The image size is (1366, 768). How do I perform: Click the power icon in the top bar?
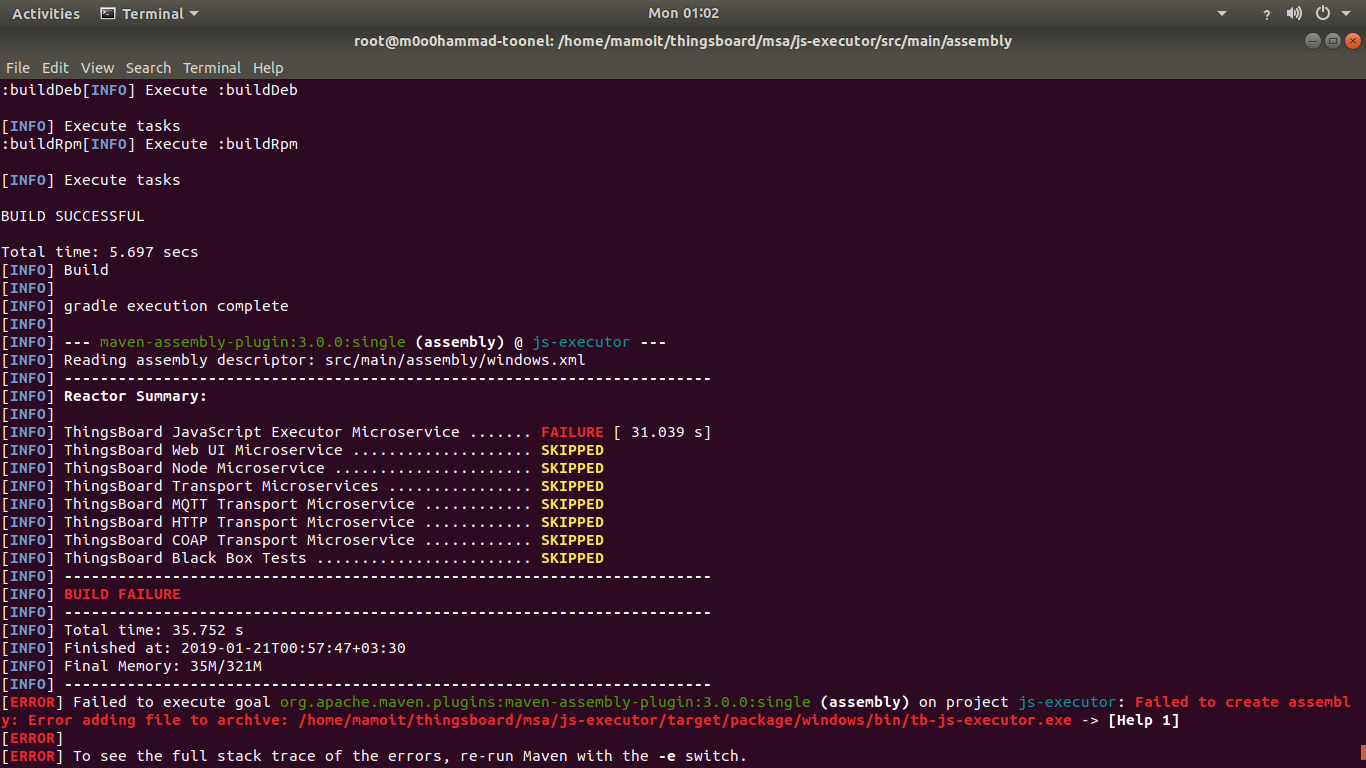pos(1322,13)
